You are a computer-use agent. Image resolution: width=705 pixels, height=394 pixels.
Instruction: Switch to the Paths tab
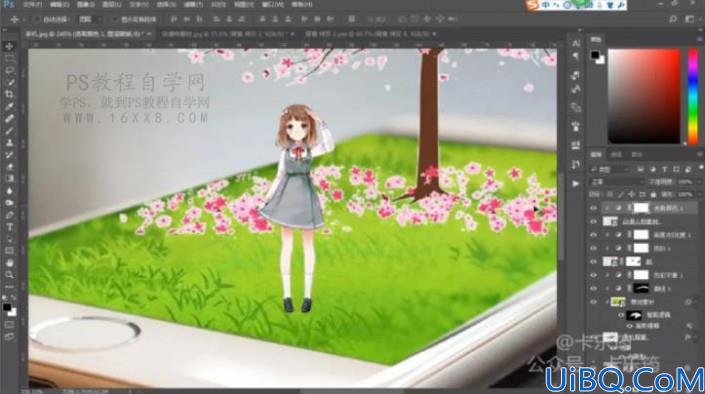click(x=637, y=155)
